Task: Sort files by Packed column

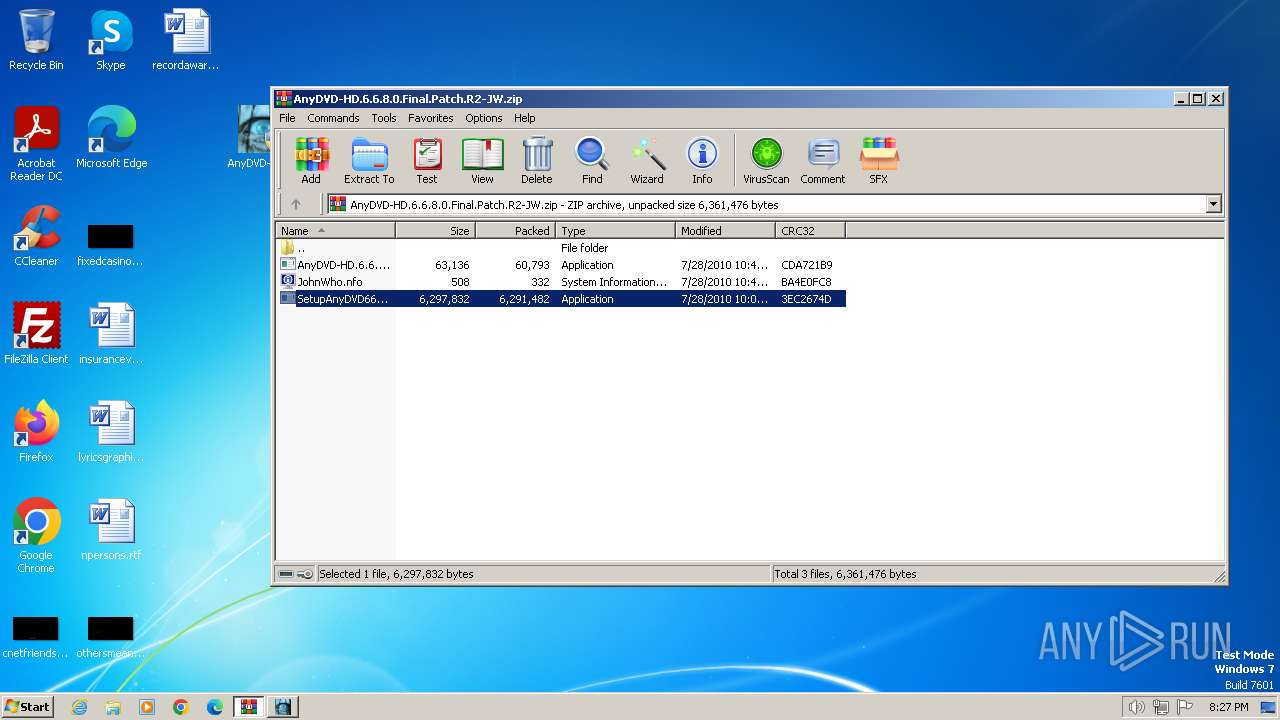Action: [515, 231]
